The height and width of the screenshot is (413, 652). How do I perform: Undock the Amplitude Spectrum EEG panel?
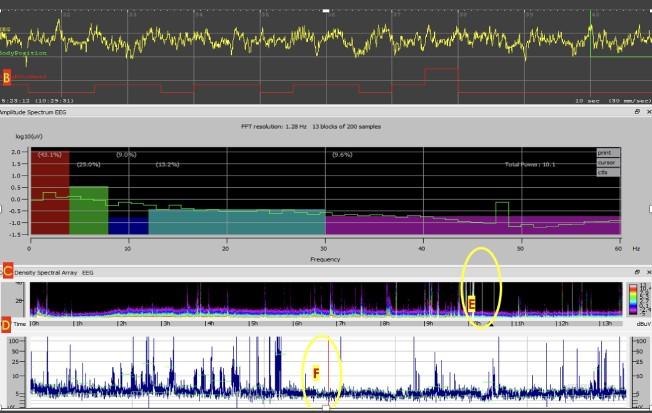coord(637,112)
